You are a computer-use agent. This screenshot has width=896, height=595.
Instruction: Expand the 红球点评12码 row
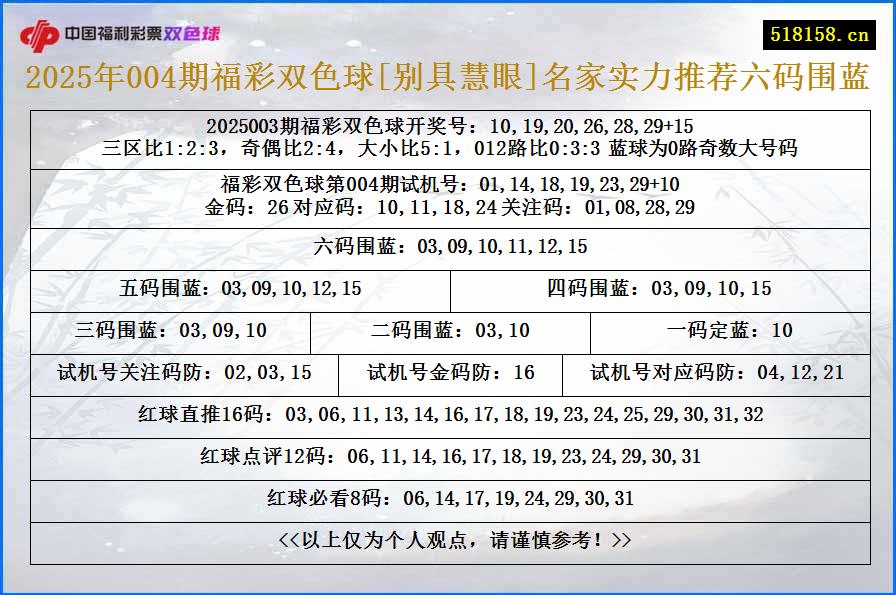coord(448,456)
